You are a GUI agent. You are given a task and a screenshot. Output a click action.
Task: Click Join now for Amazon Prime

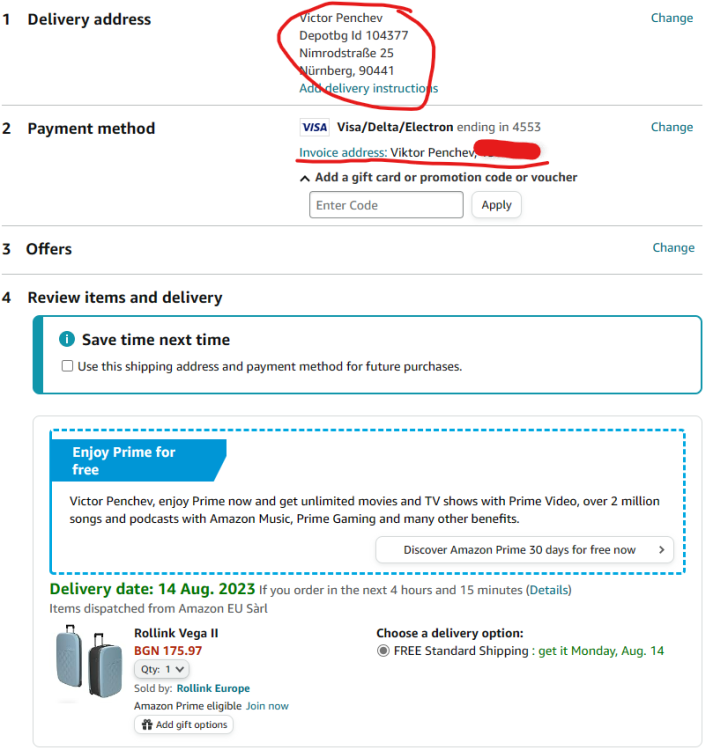click(x=267, y=706)
